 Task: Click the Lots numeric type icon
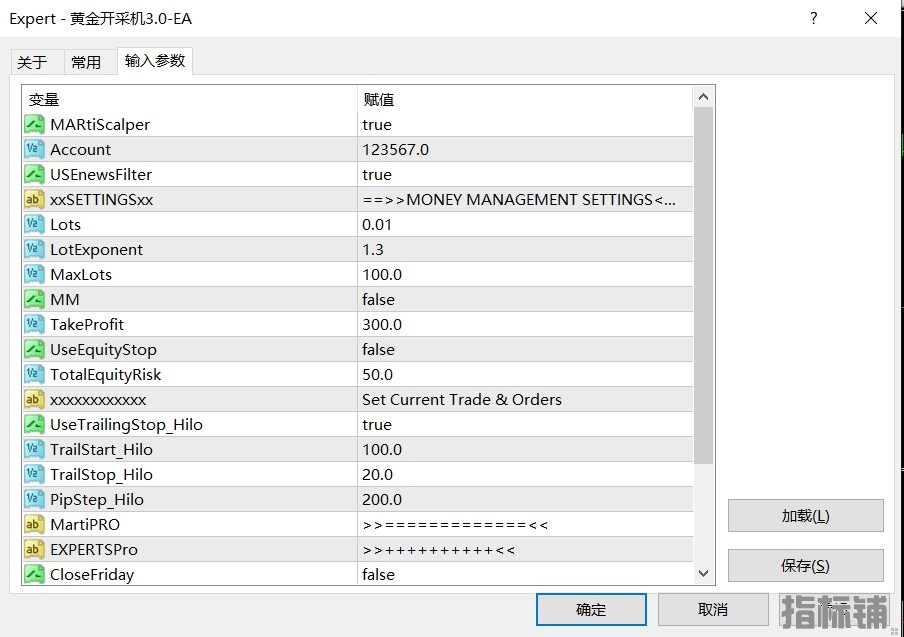click(x=34, y=224)
